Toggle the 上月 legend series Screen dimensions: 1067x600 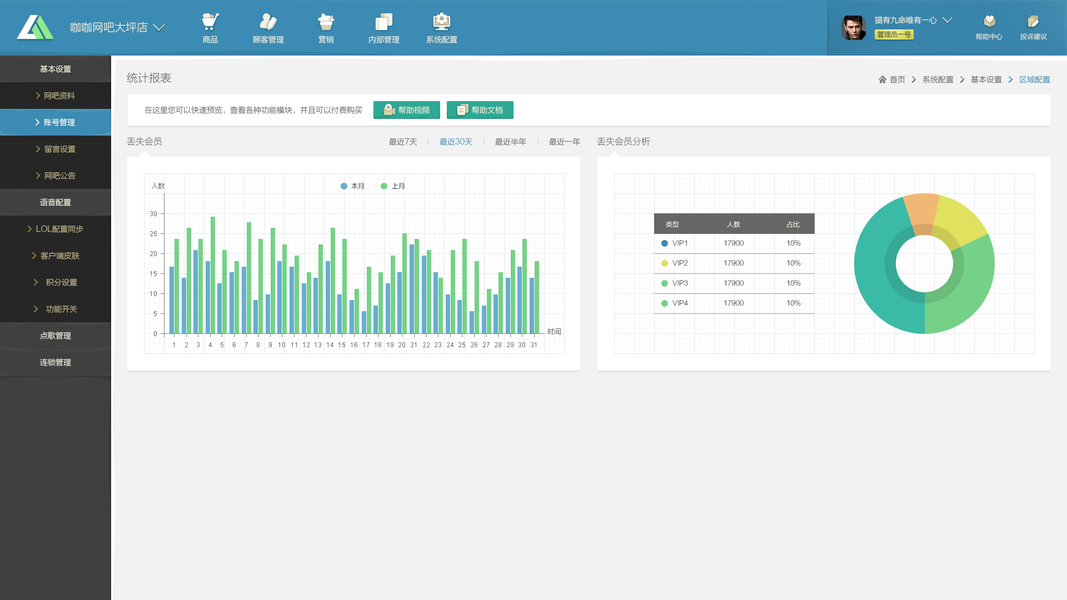(x=393, y=186)
